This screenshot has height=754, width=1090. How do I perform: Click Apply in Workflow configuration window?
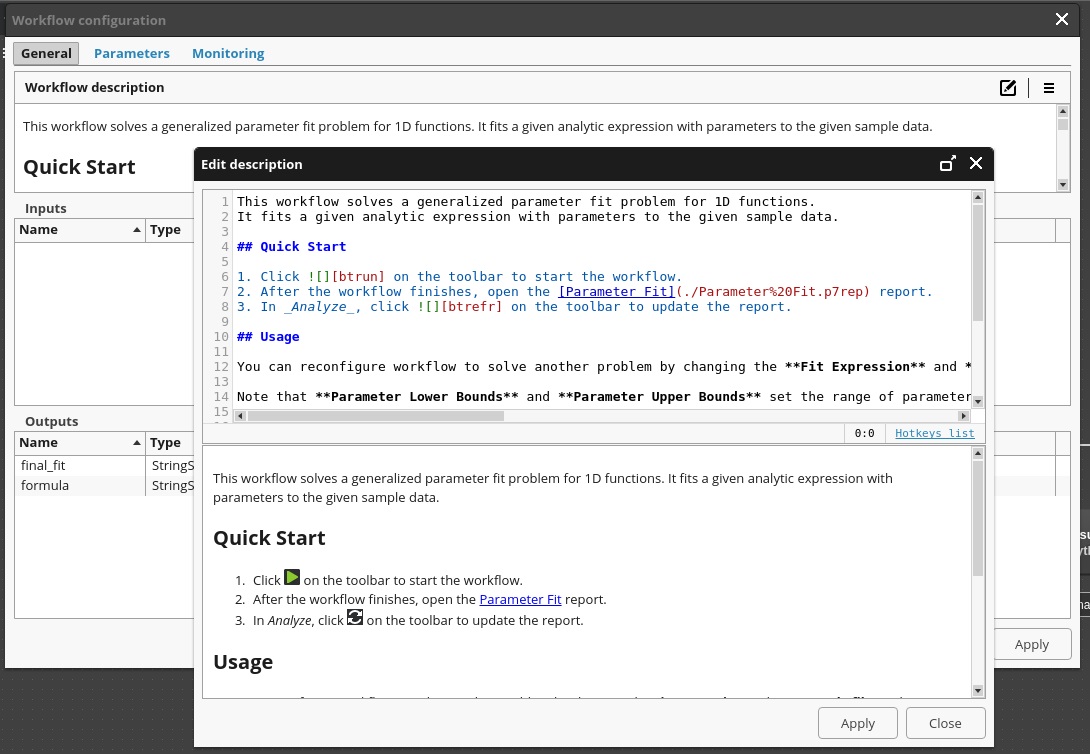coord(1032,645)
